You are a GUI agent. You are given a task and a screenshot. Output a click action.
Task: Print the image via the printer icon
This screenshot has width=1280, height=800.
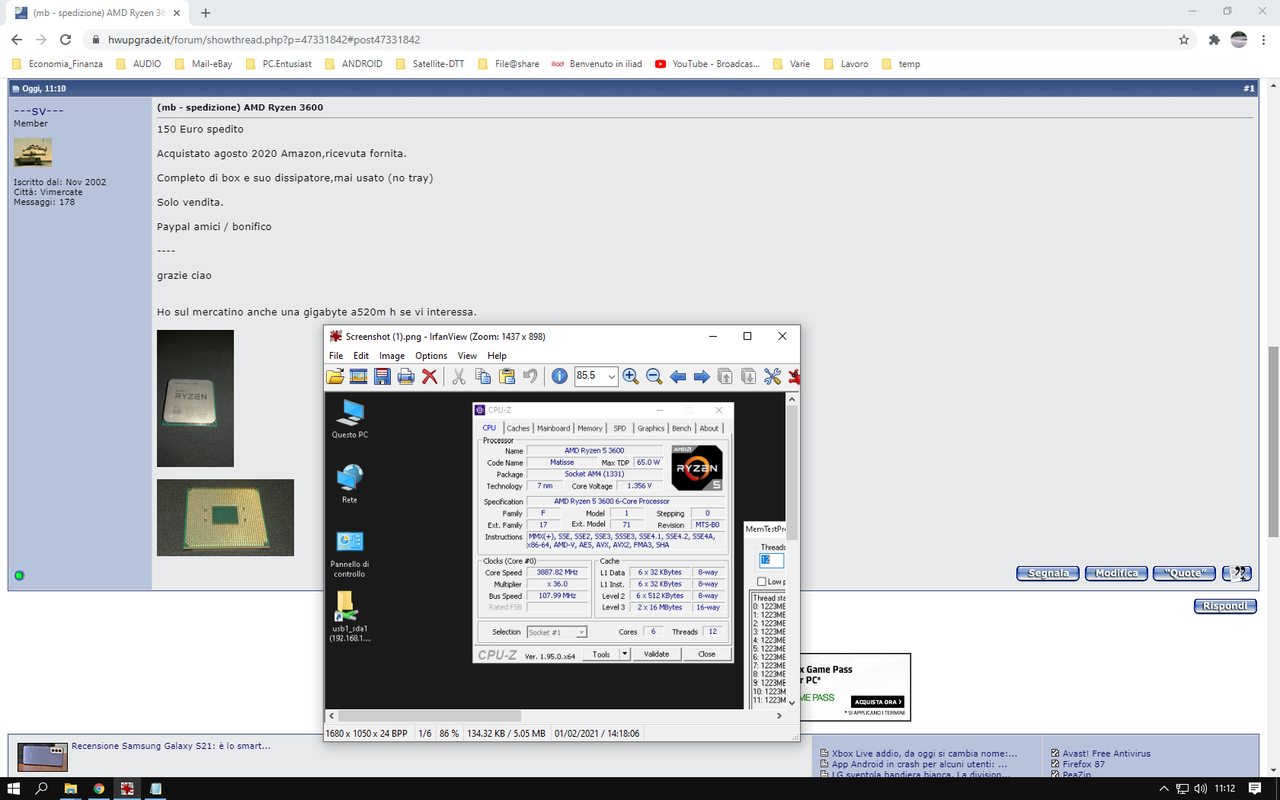405,376
